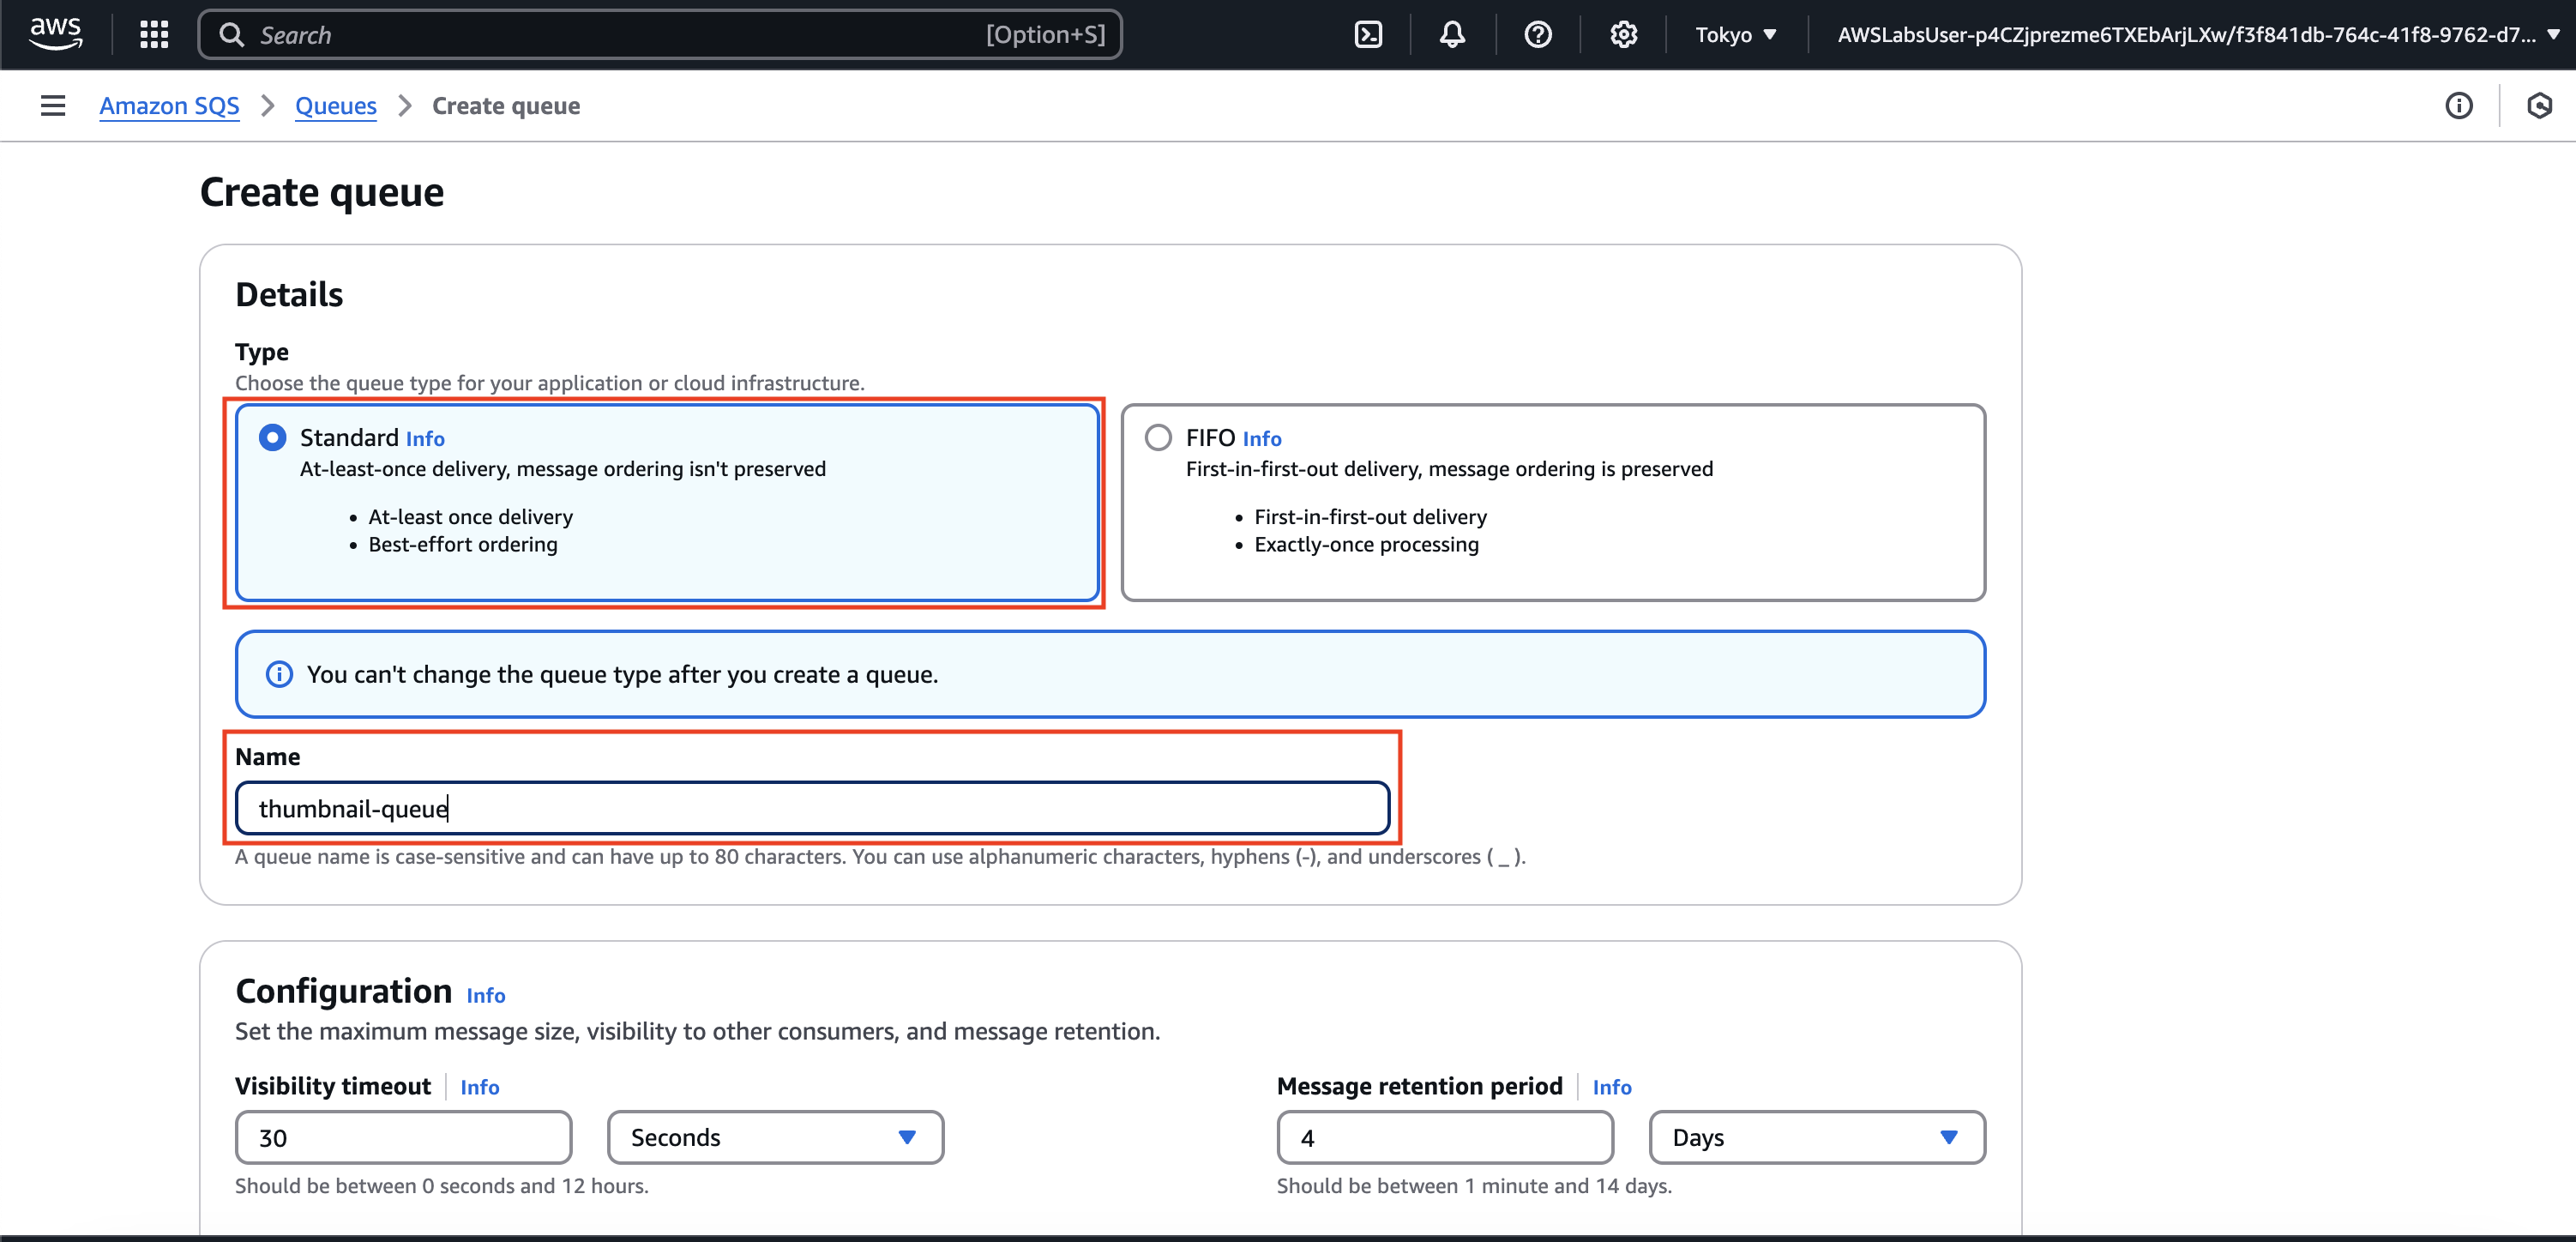The height and width of the screenshot is (1242, 2576).
Task: Navigate to Queues breadcrumb link
Action: [x=335, y=105]
